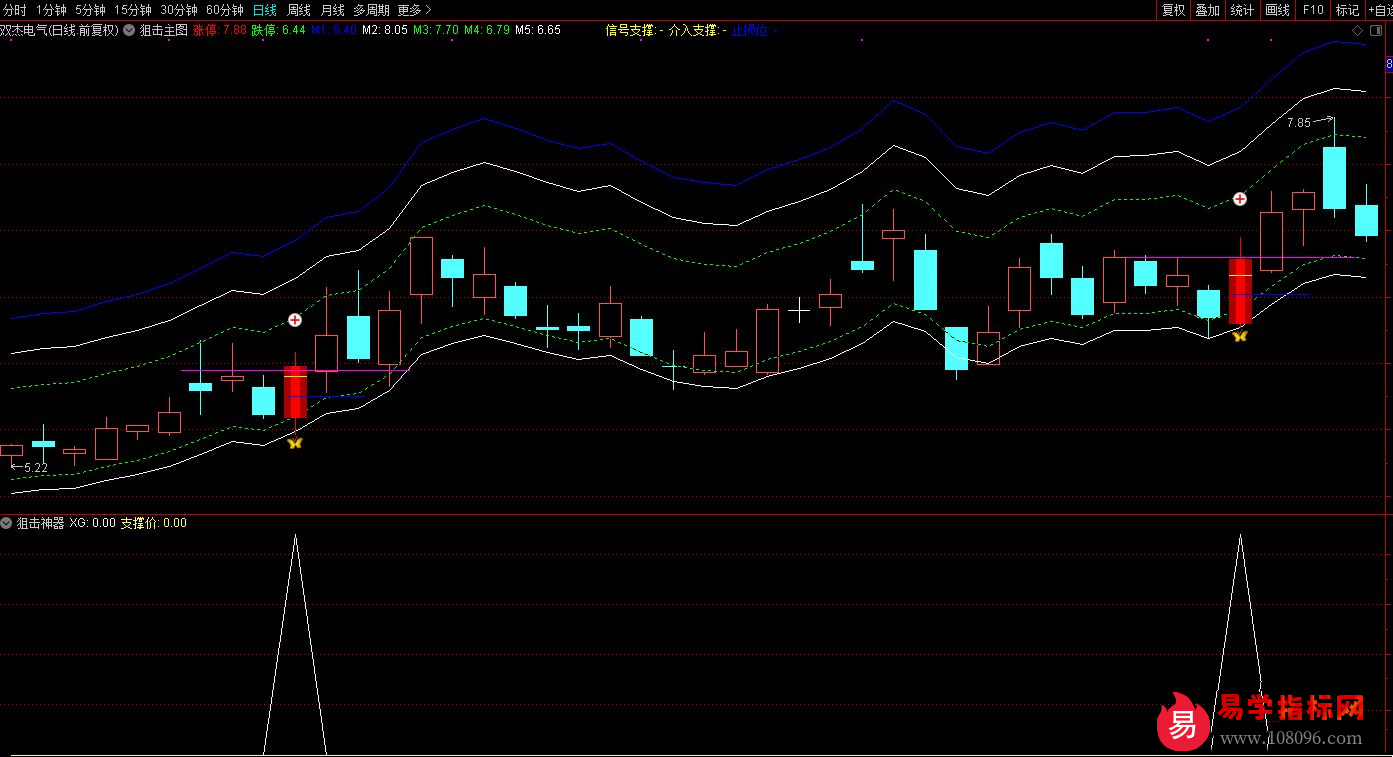Click the M1 indicator value
This screenshot has height=757, width=1393.
tap(334, 30)
